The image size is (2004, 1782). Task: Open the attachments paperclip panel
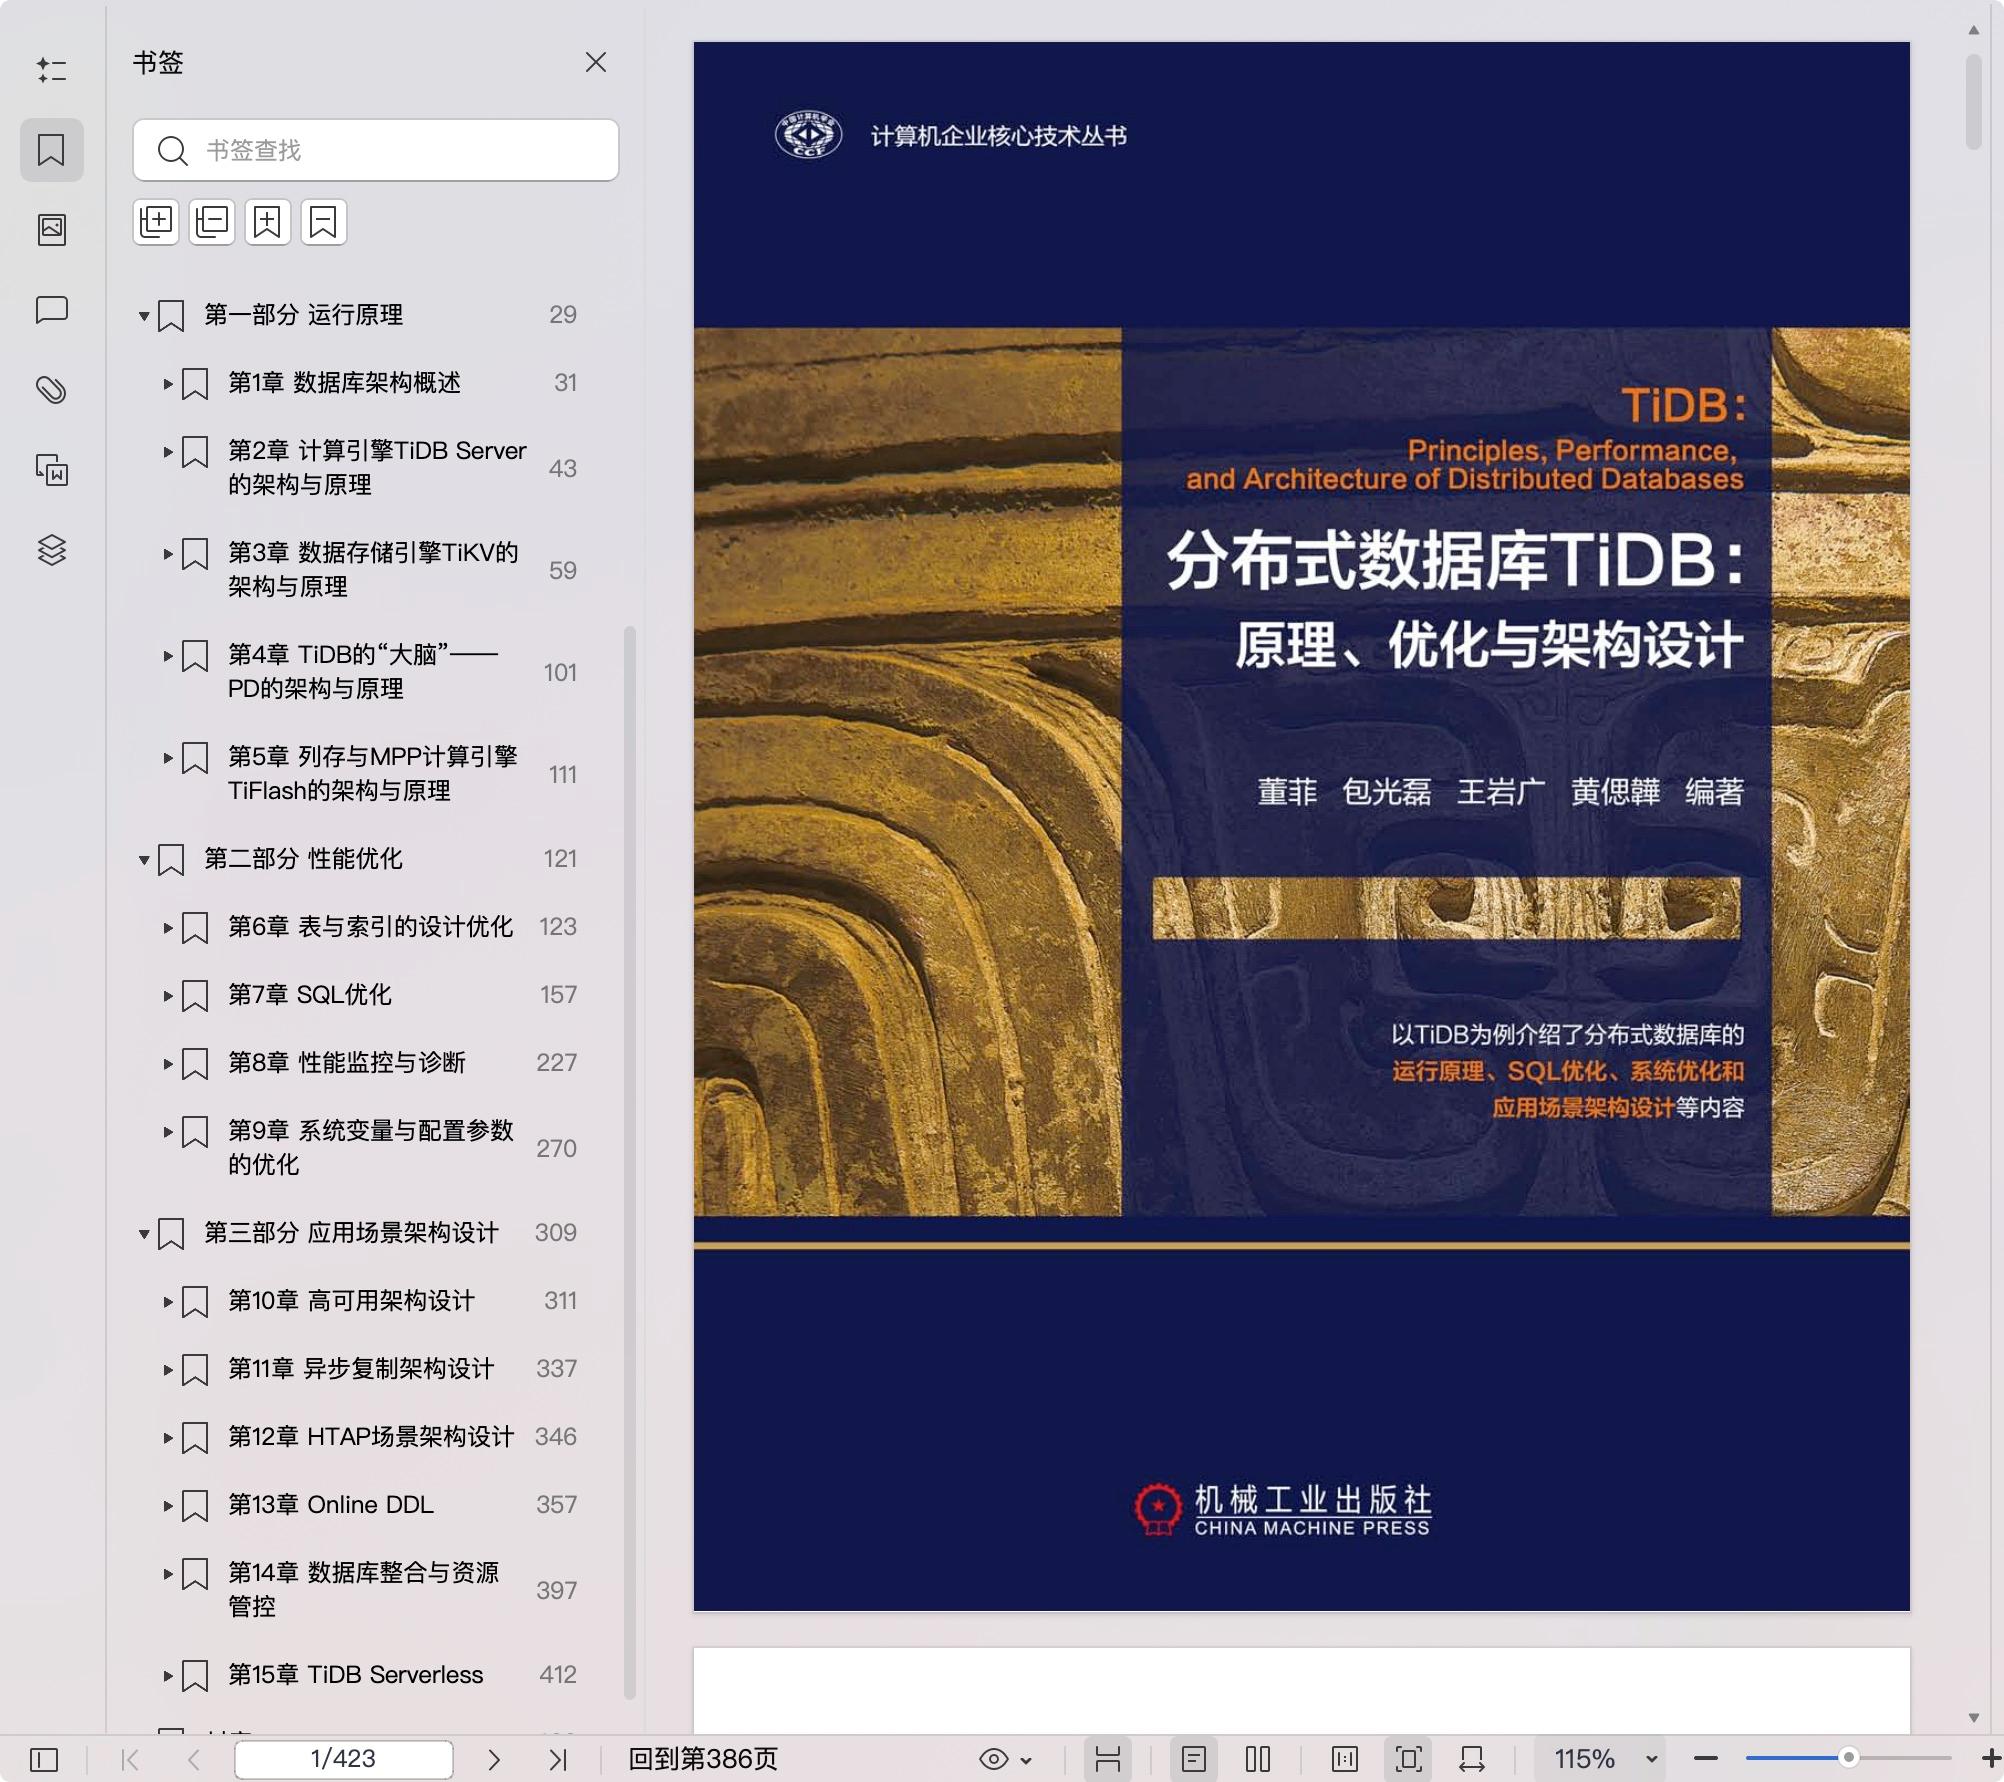[51, 390]
